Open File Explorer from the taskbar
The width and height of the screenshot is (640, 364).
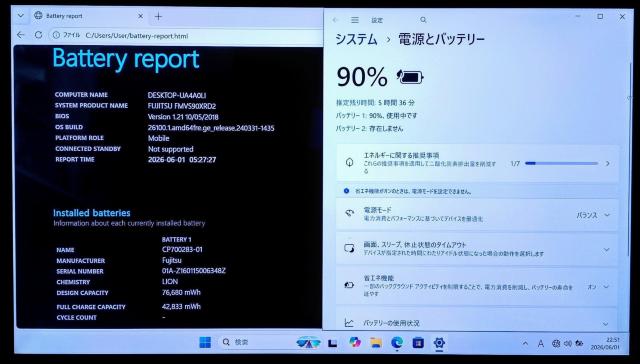(376, 342)
